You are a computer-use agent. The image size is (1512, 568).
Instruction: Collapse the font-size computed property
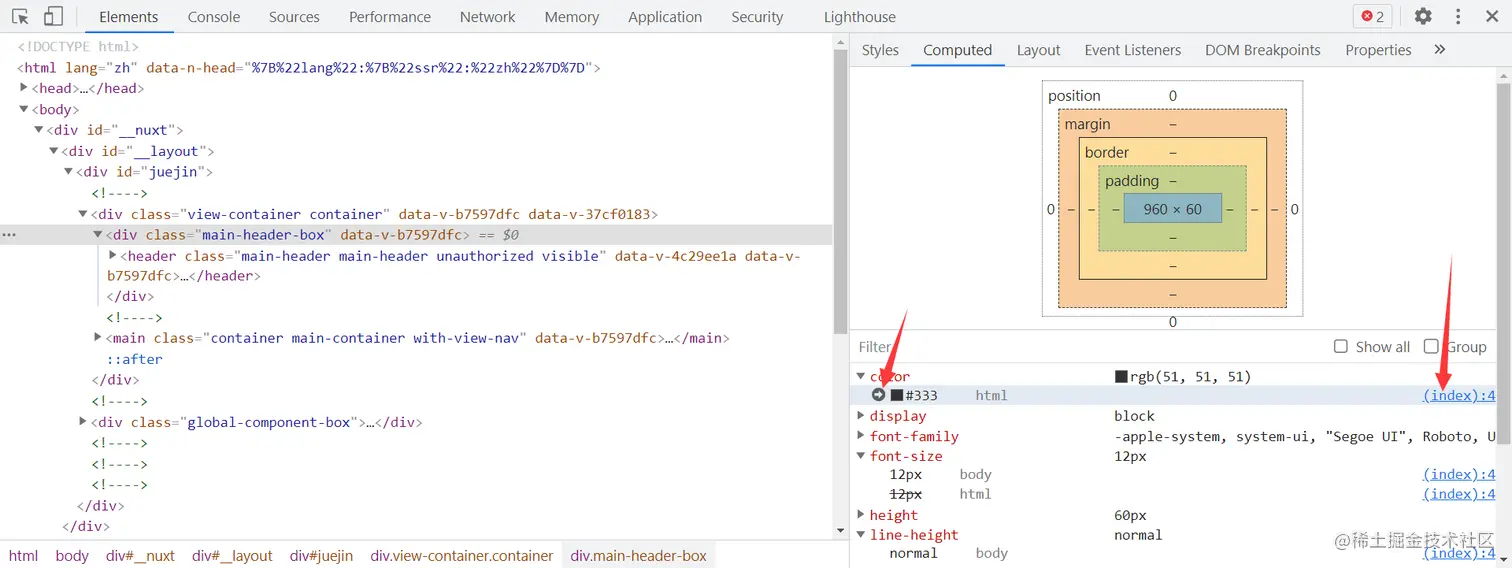pyautogui.click(x=861, y=456)
